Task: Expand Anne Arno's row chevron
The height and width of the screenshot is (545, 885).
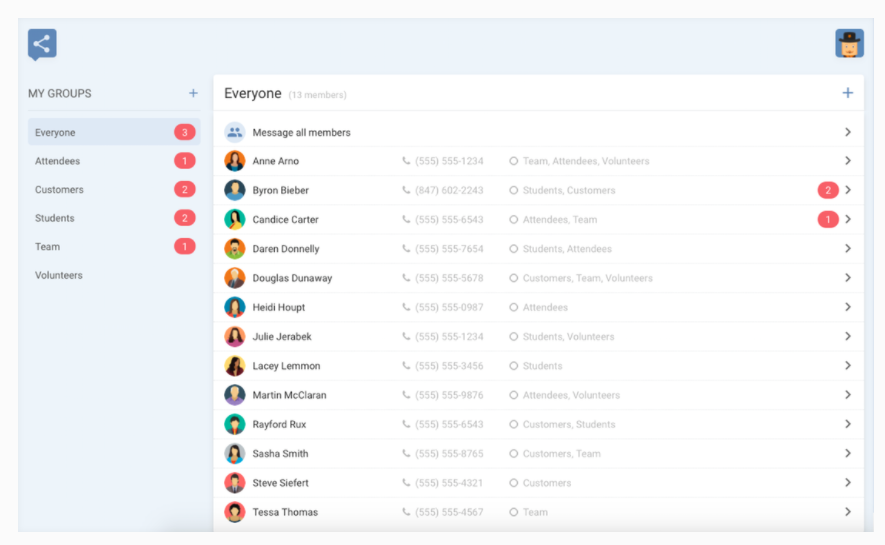Action: (848, 161)
